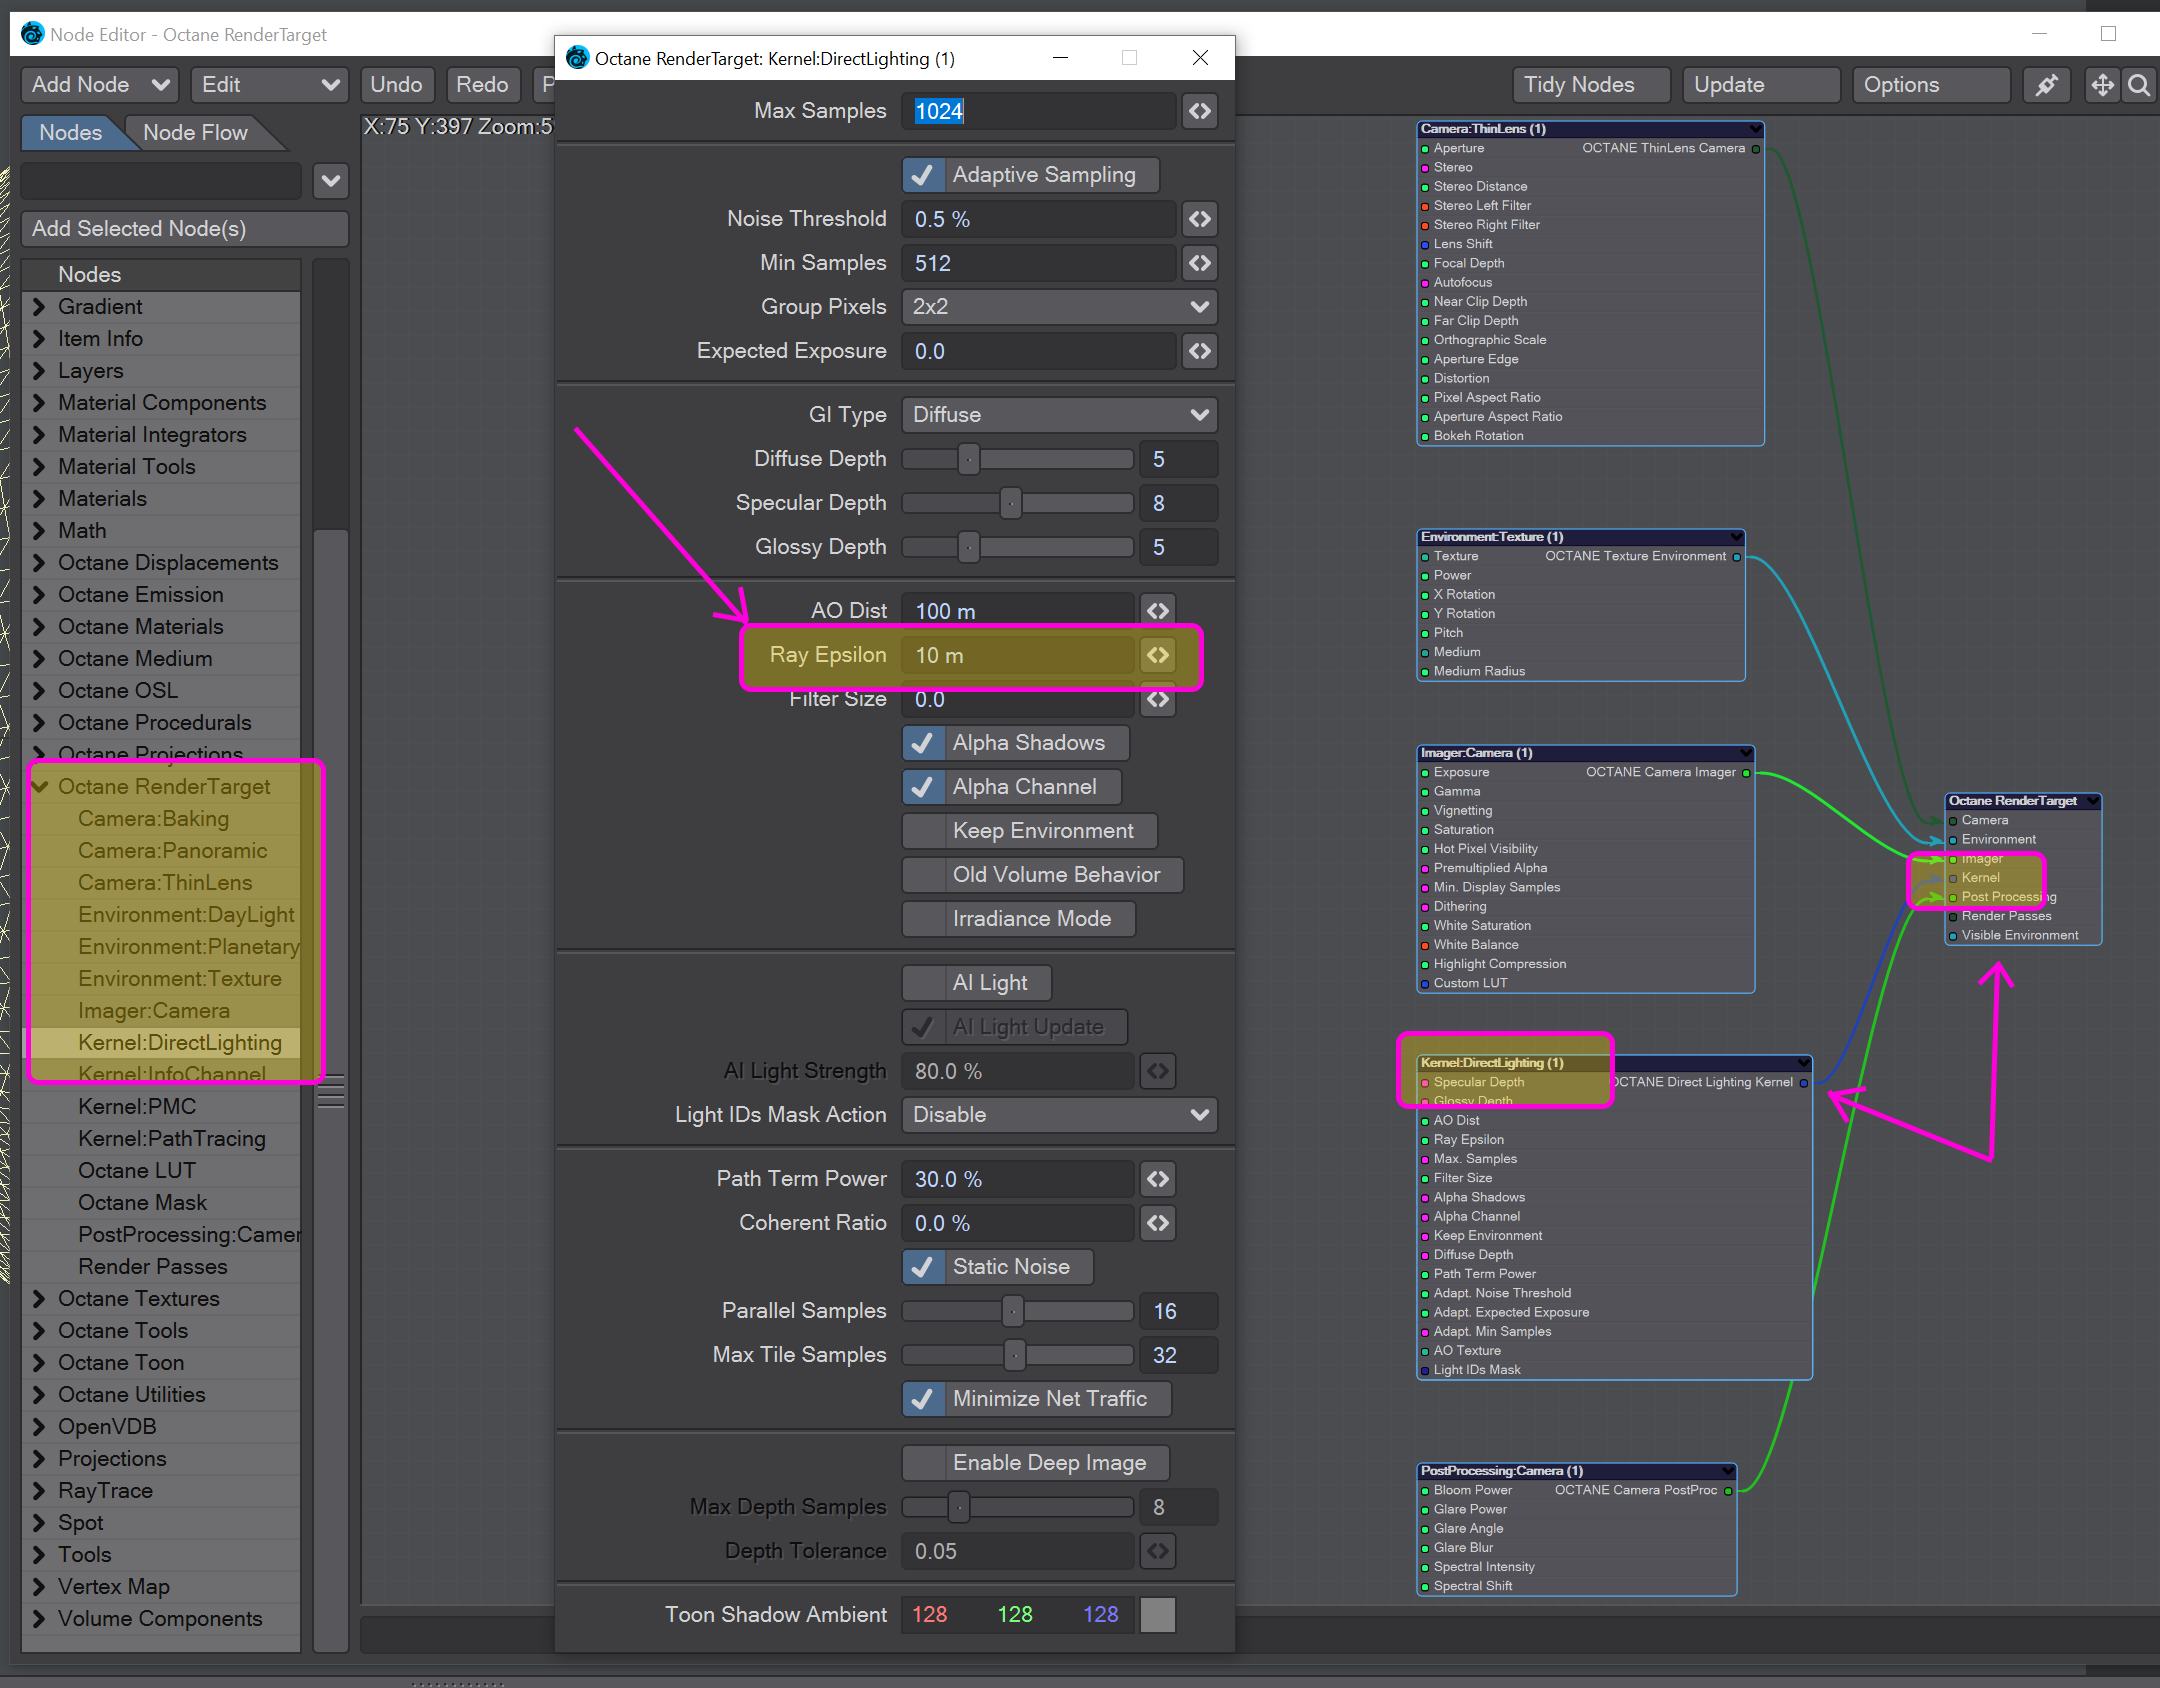
Task: Click the Toon Shadow Ambient color swatch
Action: pyautogui.click(x=1157, y=1615)
